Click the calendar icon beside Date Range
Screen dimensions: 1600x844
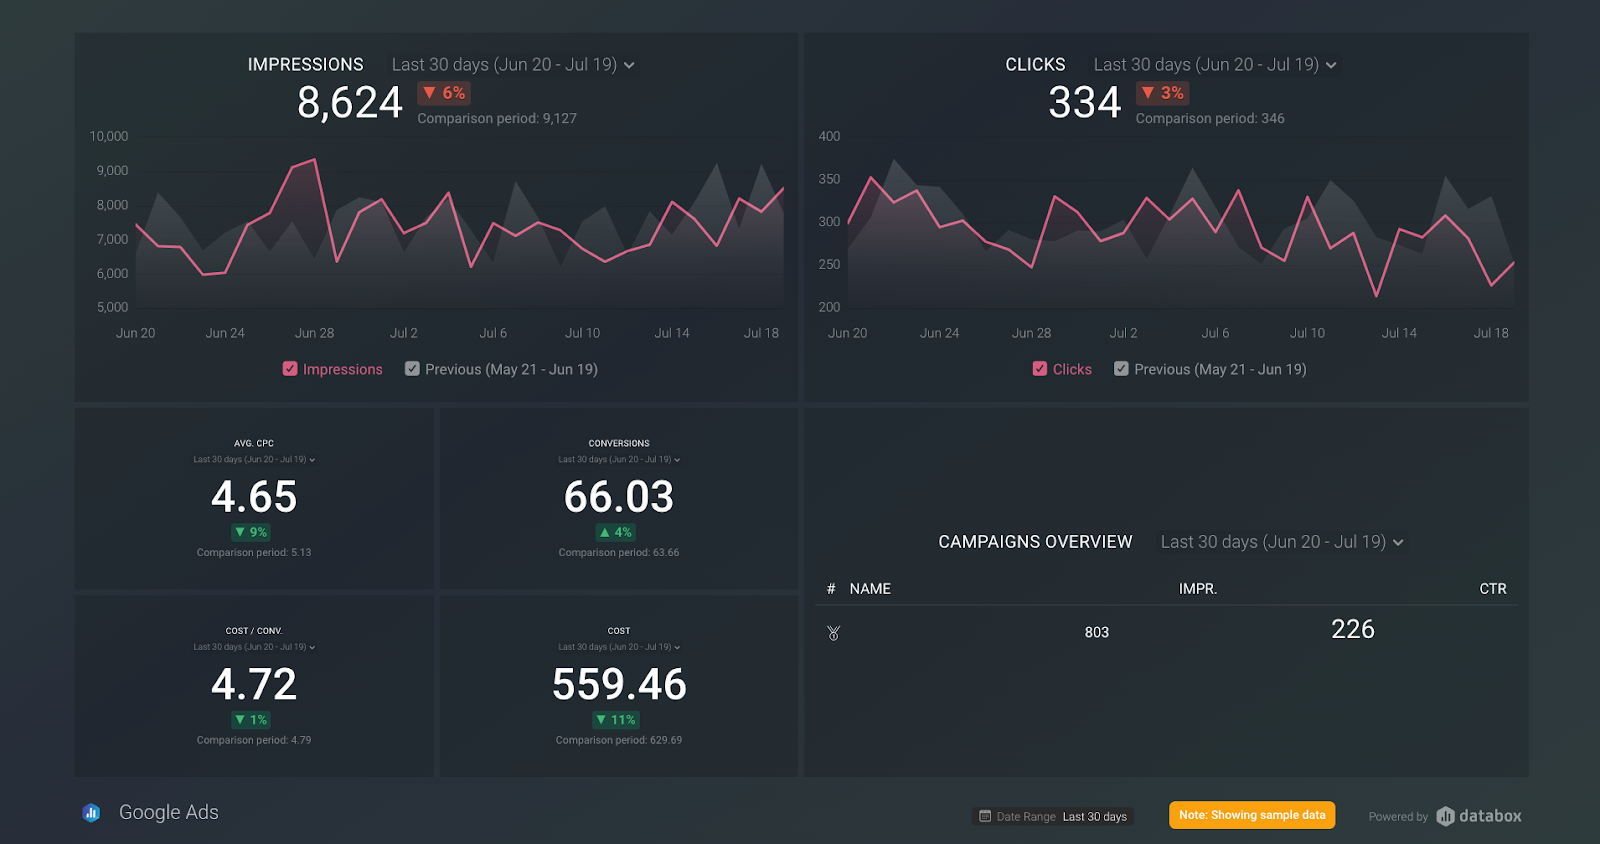985,816
